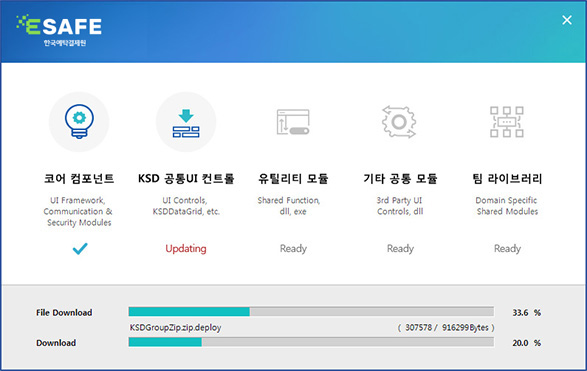Click the 33.6 % value

(x=526, y=313)
